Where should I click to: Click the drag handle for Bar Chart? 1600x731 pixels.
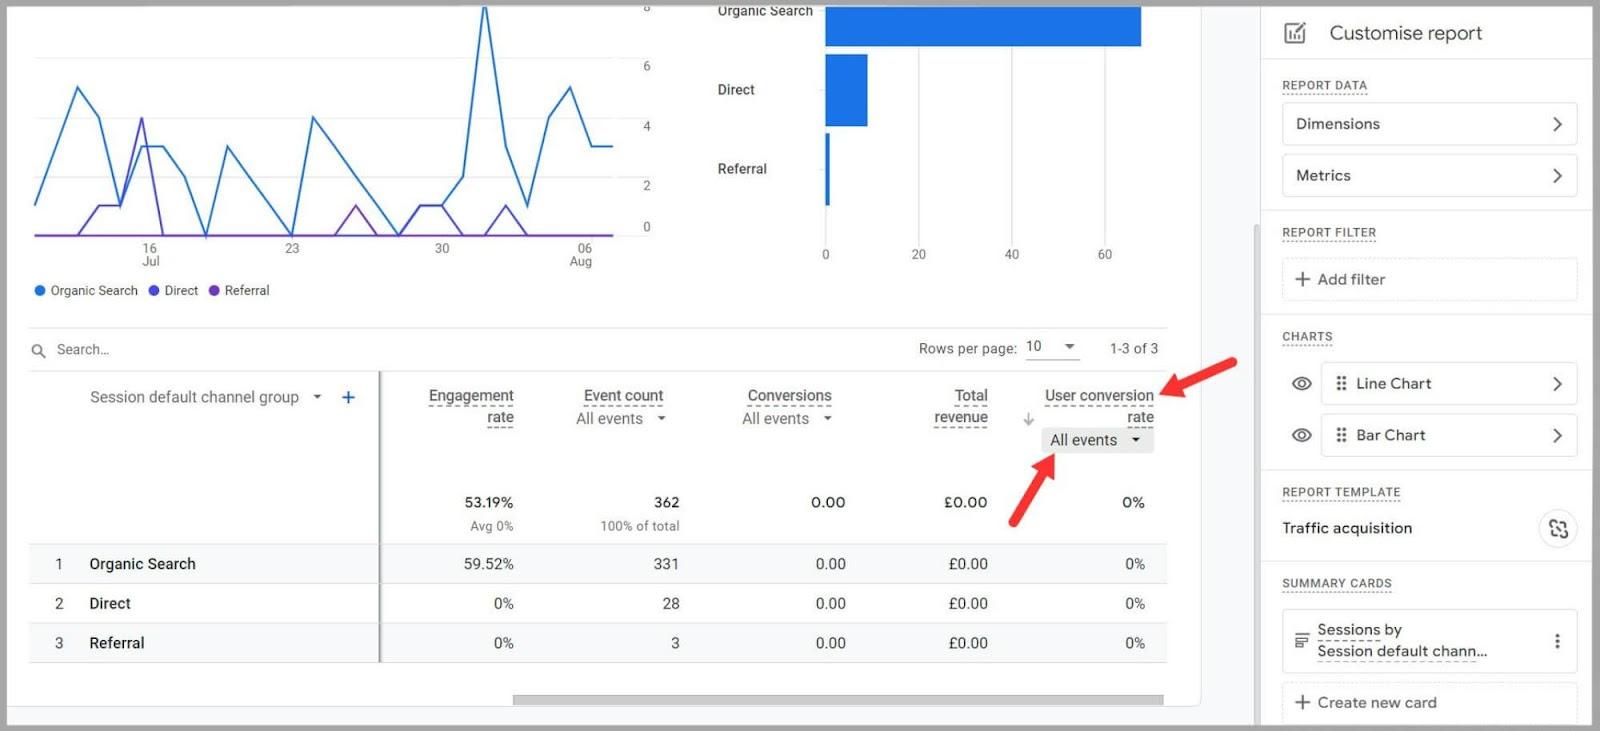1341,436
